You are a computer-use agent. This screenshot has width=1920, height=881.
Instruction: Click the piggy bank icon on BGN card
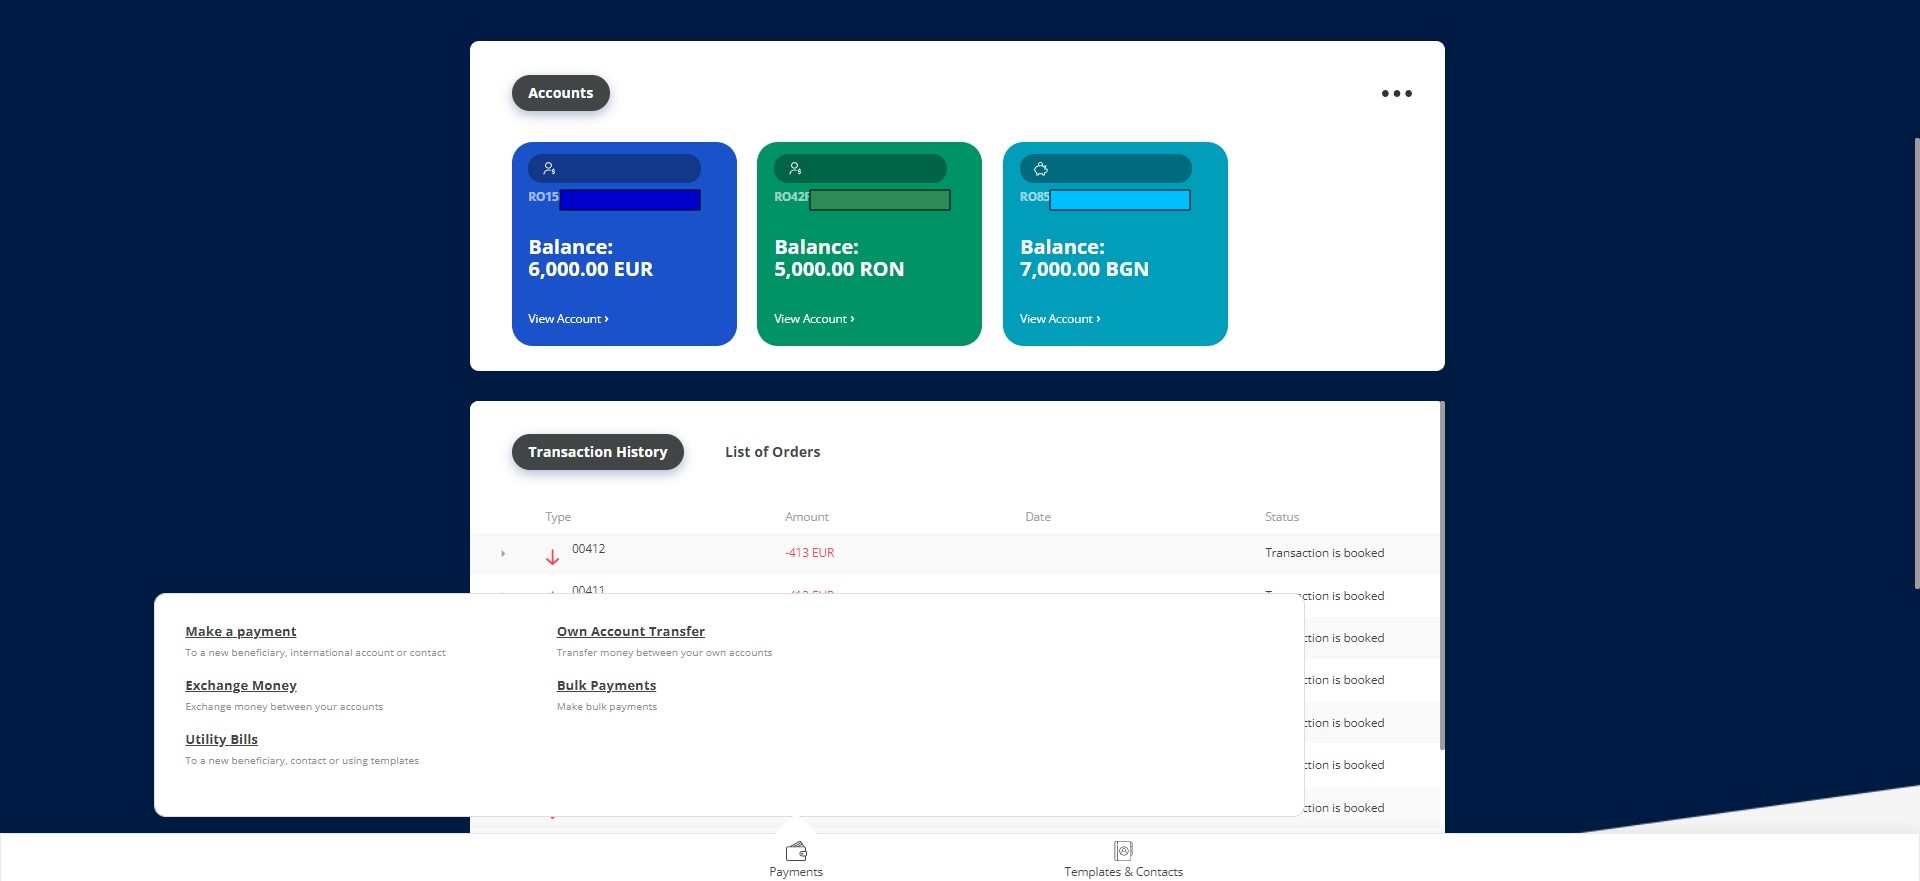coord(1041,169)
